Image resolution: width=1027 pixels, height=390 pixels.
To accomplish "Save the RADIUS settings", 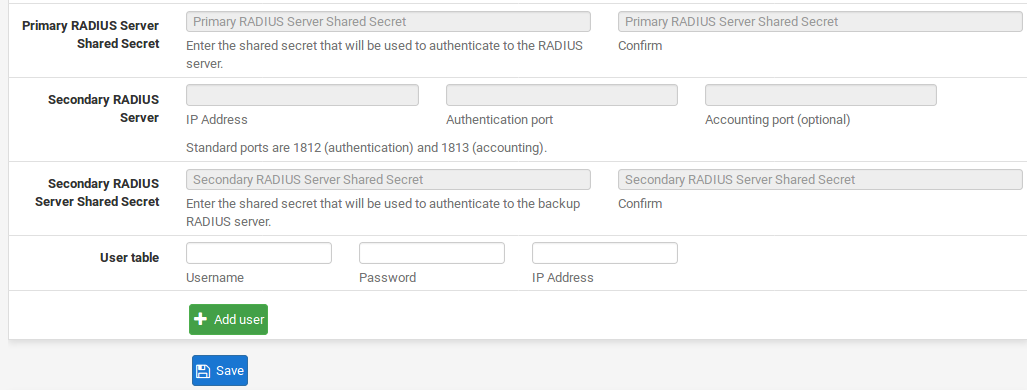I will tap(220, 370).
